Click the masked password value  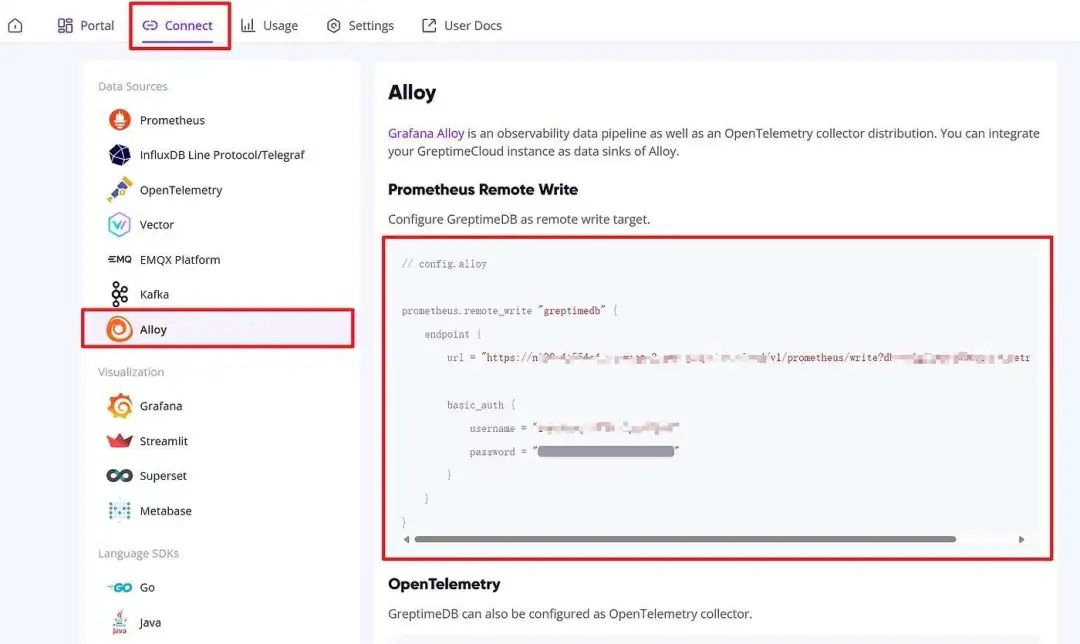pyautogui.click(x=605, y=452)
